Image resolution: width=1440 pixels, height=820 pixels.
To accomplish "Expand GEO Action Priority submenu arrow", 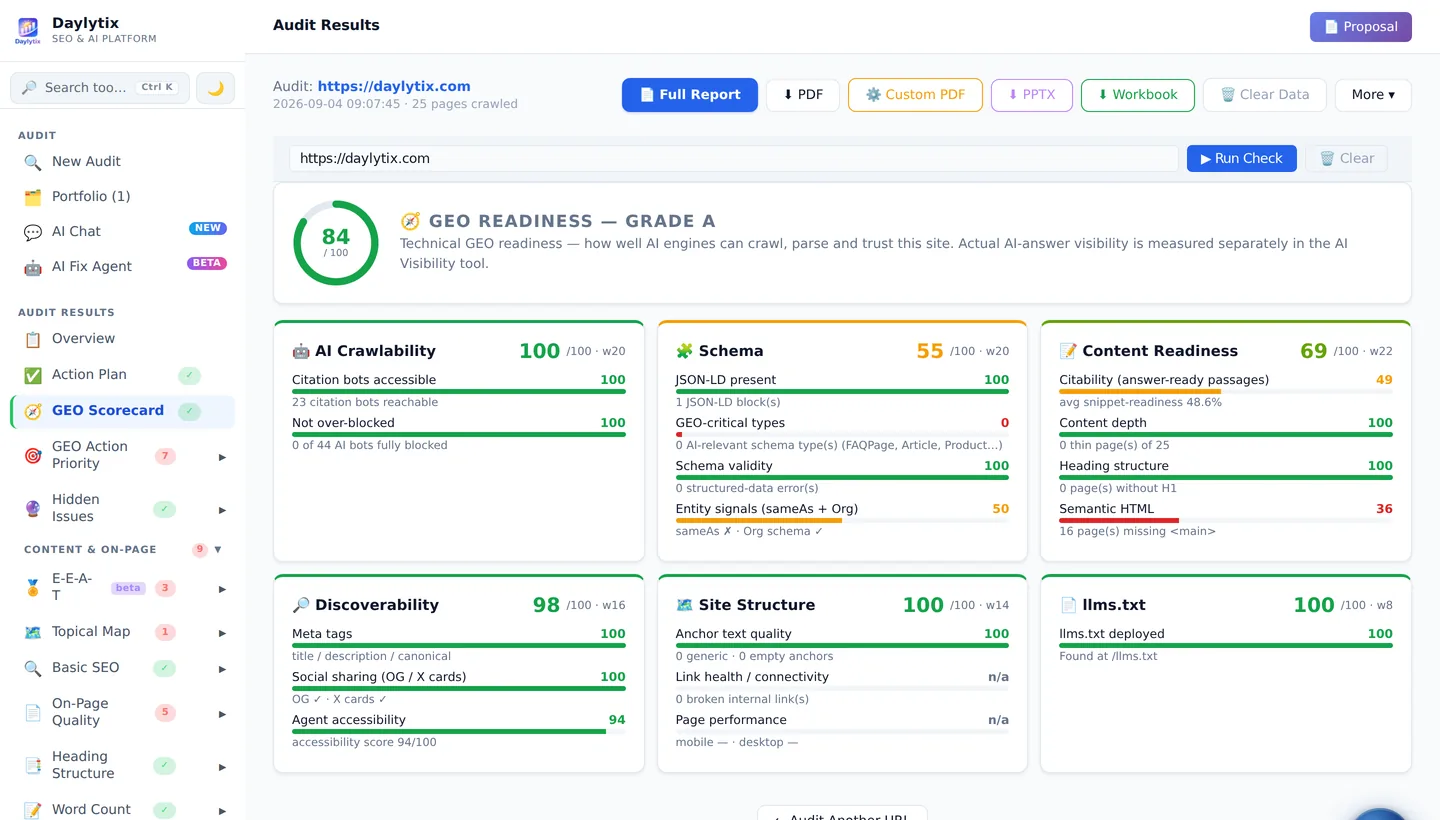I will tap(222, 457).
